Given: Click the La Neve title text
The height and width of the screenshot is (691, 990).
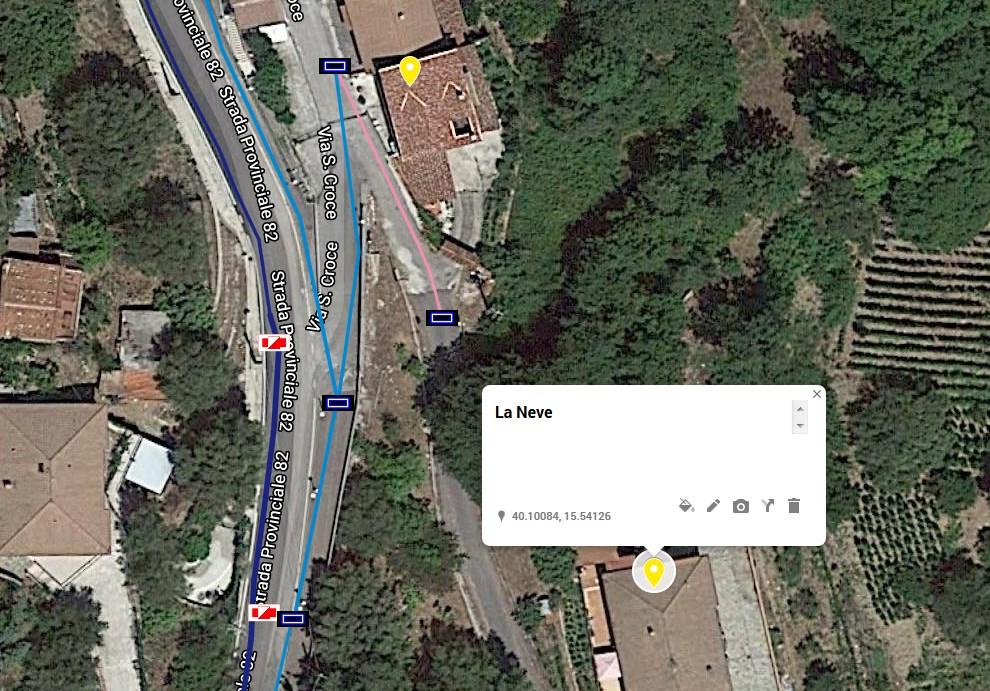Looking at the screenshot, I should click(523, 412).
